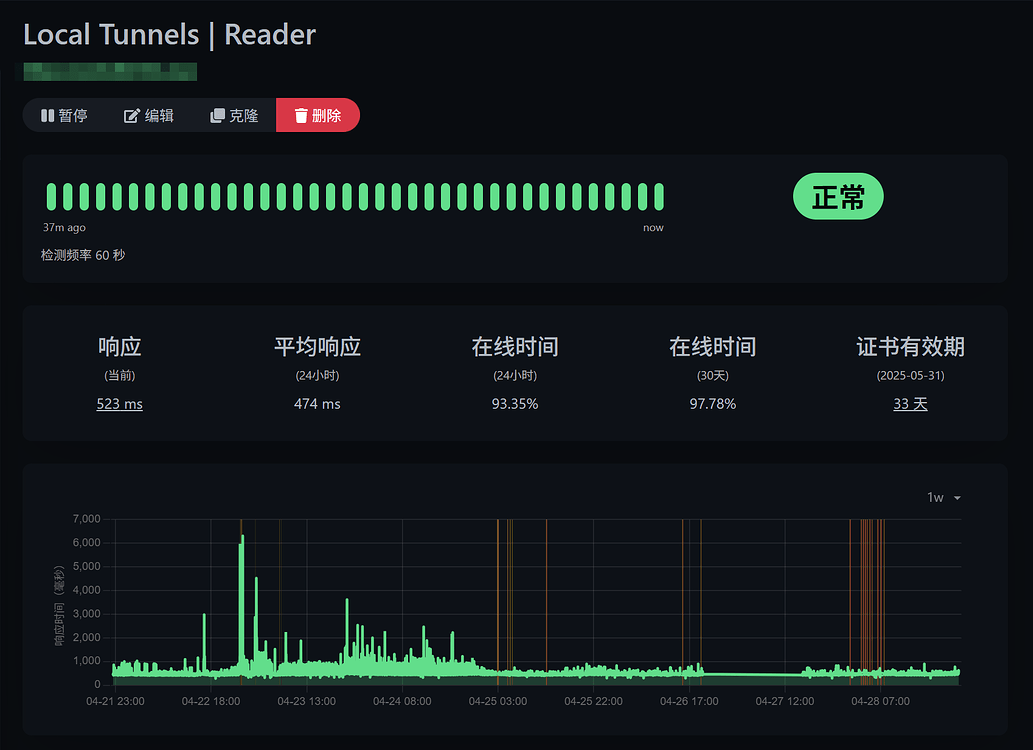
Task: Click the 33 天 certificate expiry link
Action: click(x=910, y=404)
